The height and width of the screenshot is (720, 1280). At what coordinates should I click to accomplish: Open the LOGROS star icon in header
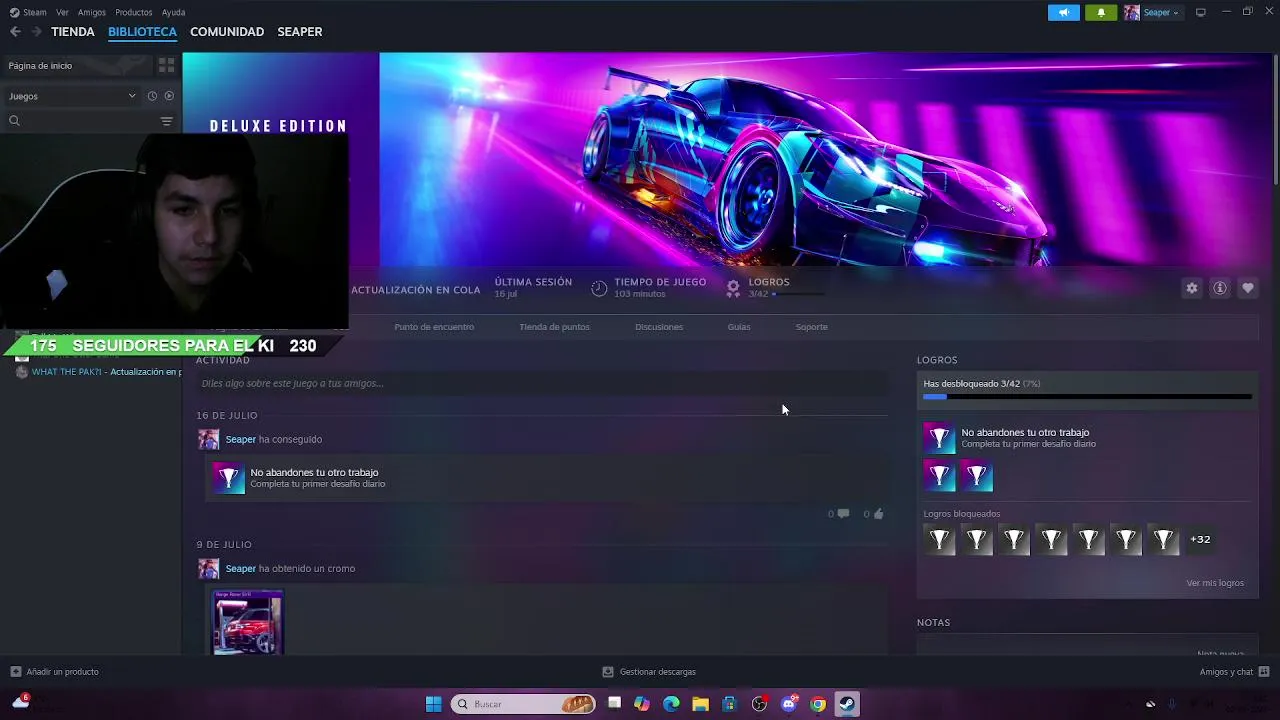733,288
